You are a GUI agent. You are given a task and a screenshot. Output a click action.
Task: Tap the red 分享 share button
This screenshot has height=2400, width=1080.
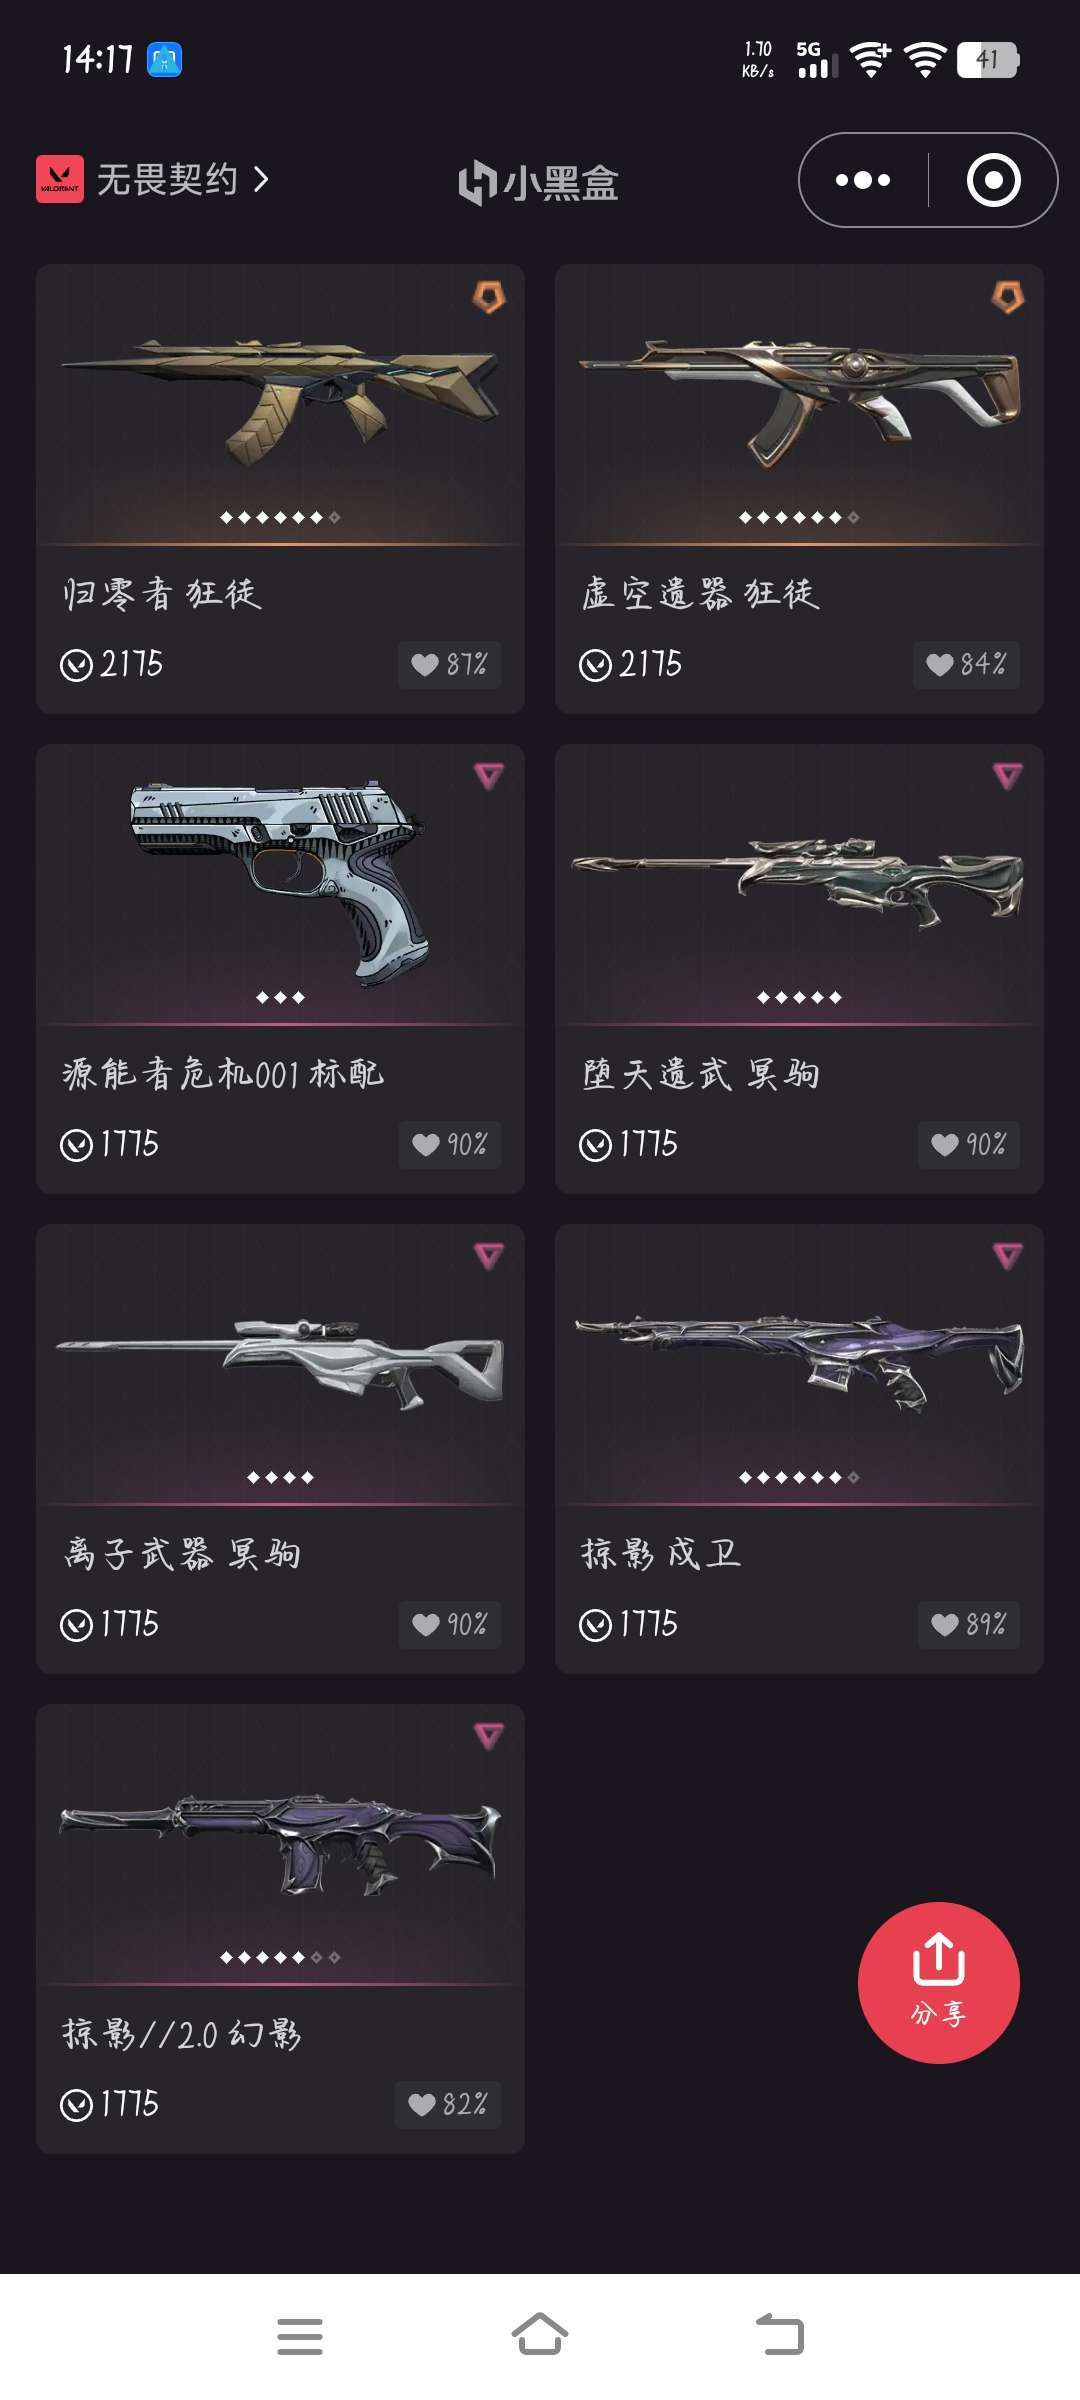[939, 1982]
